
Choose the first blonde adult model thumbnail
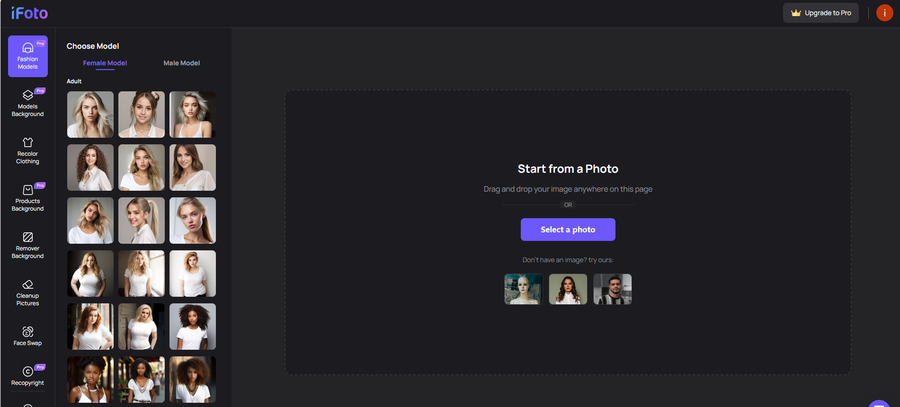click(x=90, y=114)
